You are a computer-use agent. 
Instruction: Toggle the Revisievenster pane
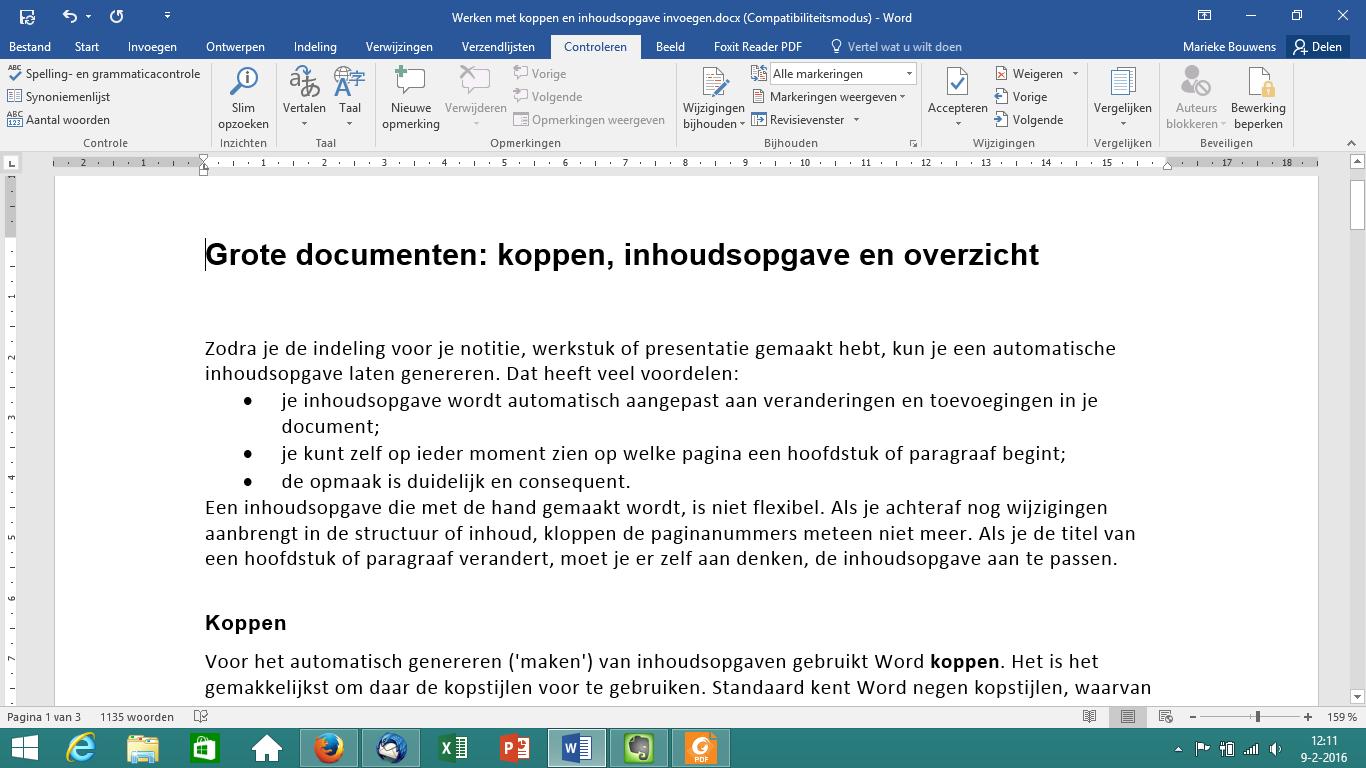[798, 120]
